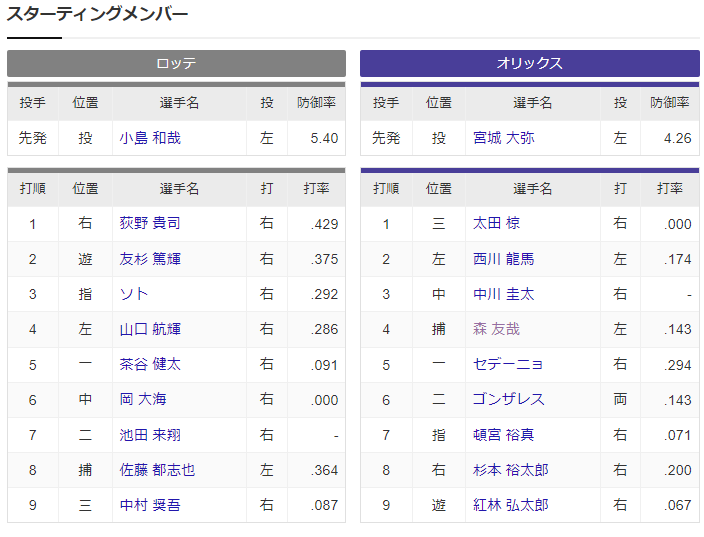This screenshot has height=537, width=704.
Task: Open 岡 大海 player link
Action: 143,399
